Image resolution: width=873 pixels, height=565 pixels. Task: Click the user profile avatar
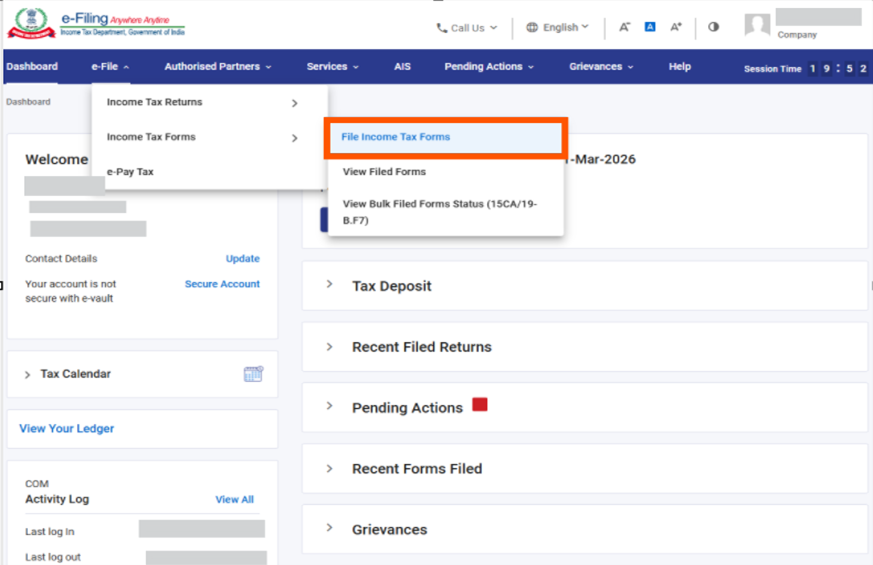[x=757, y=26]
